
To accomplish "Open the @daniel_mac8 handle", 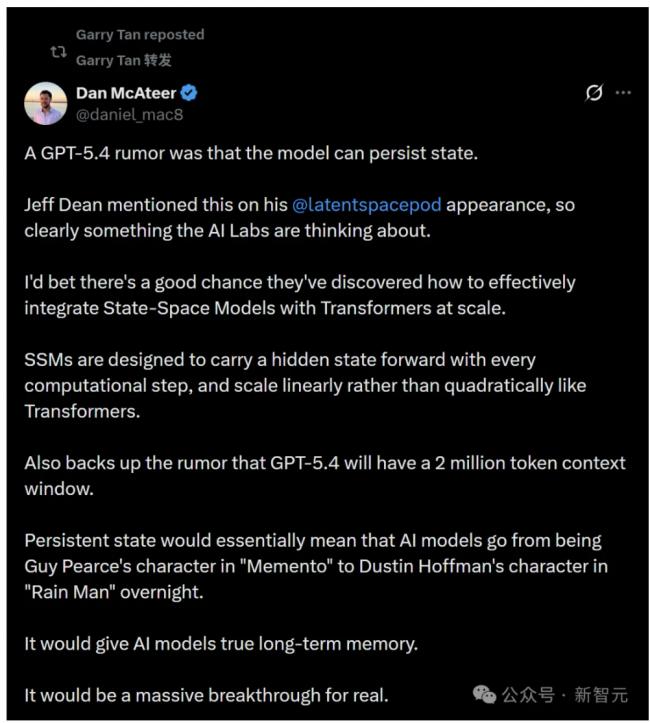I will [129, 114].
